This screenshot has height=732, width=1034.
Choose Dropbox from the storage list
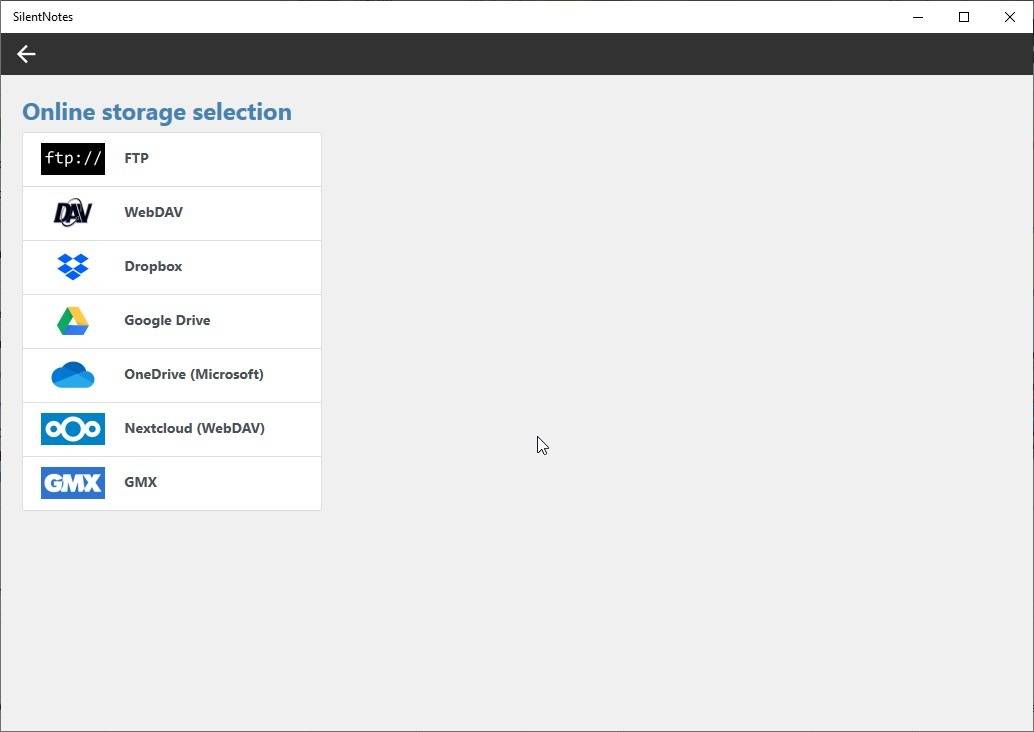170,266
